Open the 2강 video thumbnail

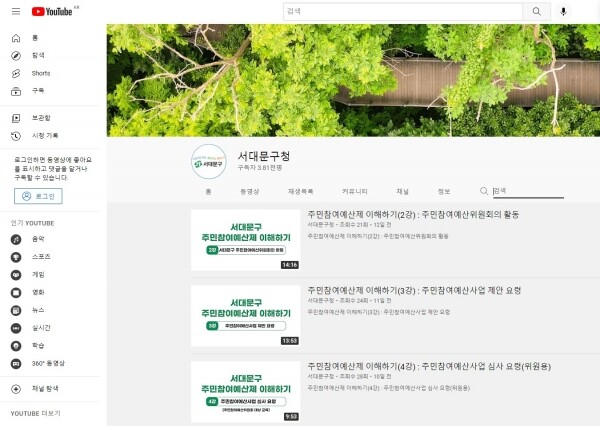[245, 240]
